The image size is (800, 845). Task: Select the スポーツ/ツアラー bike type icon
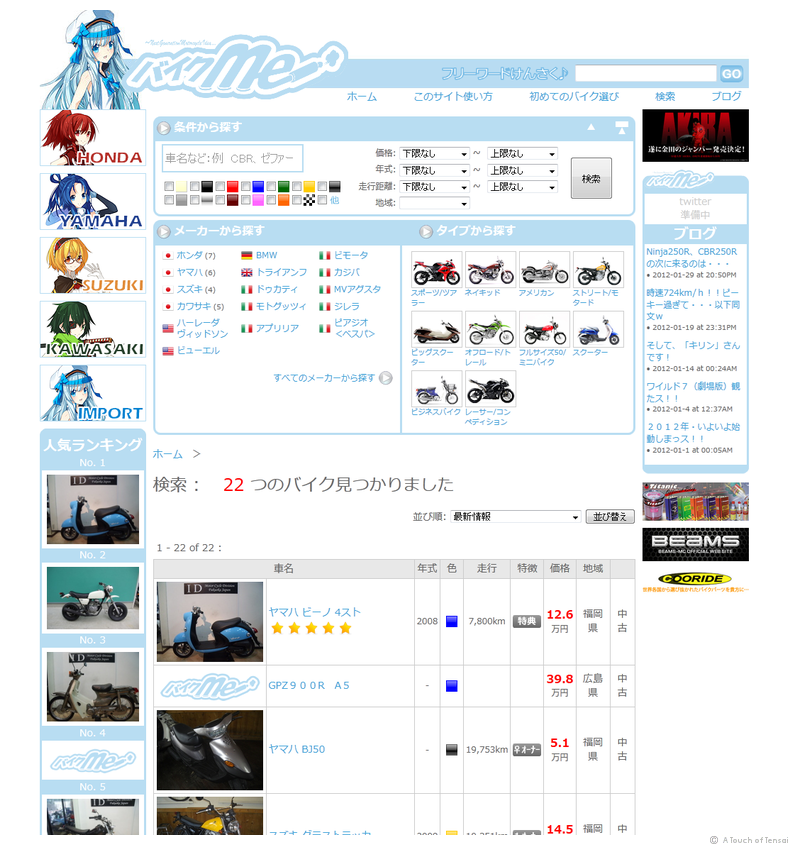point(436,269)
